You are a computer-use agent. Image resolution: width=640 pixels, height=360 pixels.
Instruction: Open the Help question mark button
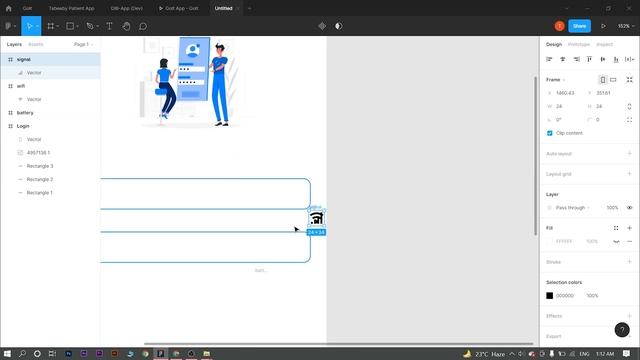pyautogui.click(x=622, y=329)
